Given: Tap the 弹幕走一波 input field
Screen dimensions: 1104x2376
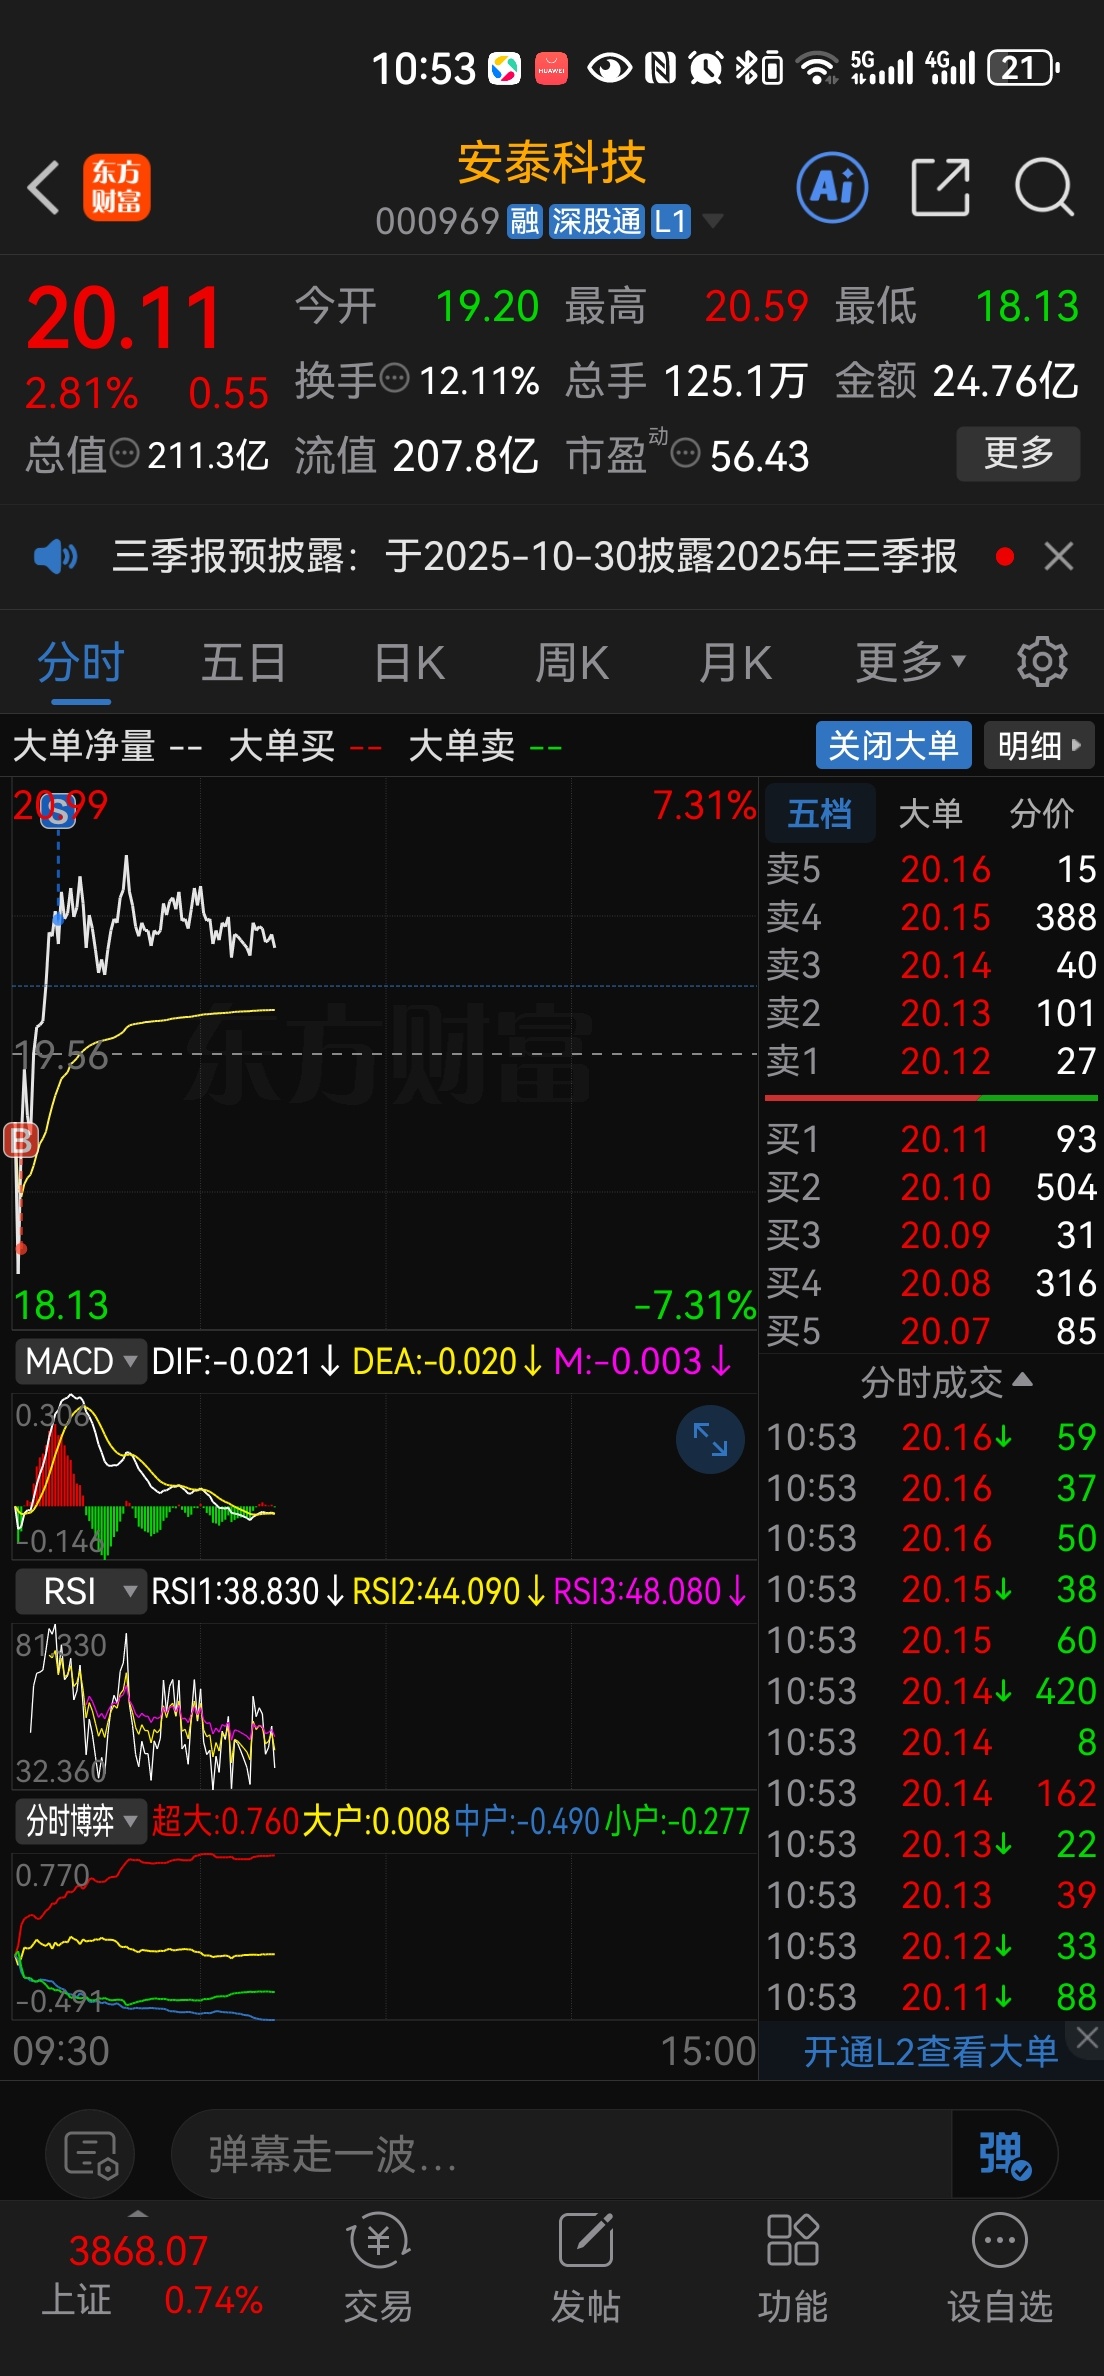Looking at the screenshot, I should 560,2154.
